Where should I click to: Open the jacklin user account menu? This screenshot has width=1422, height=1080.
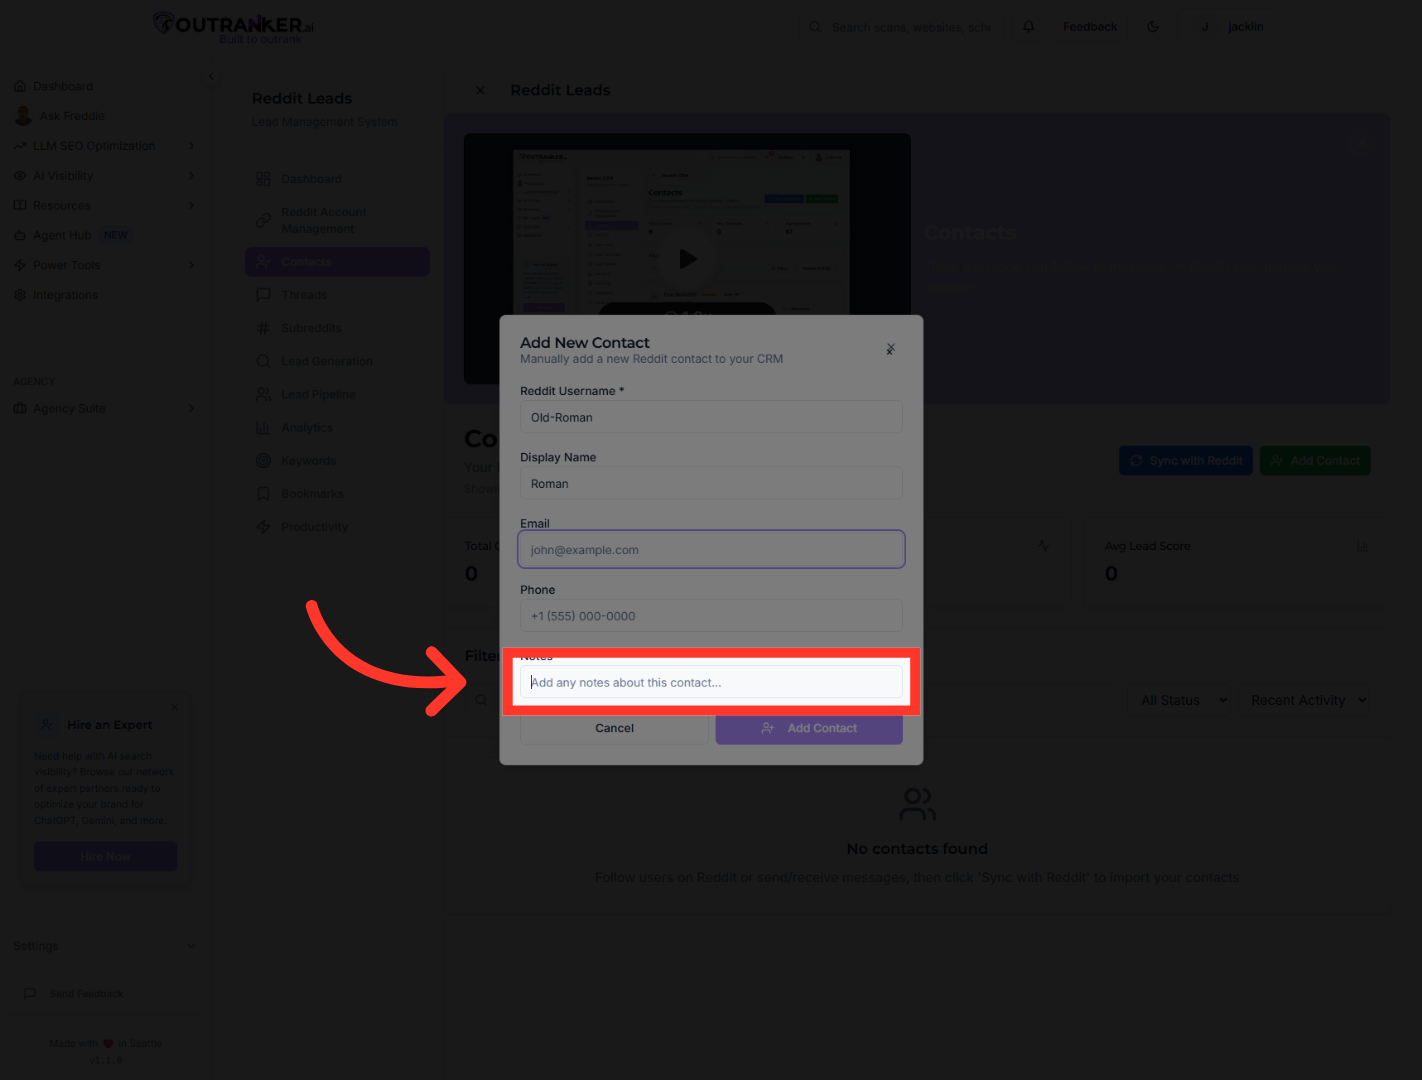(1233, 27)
